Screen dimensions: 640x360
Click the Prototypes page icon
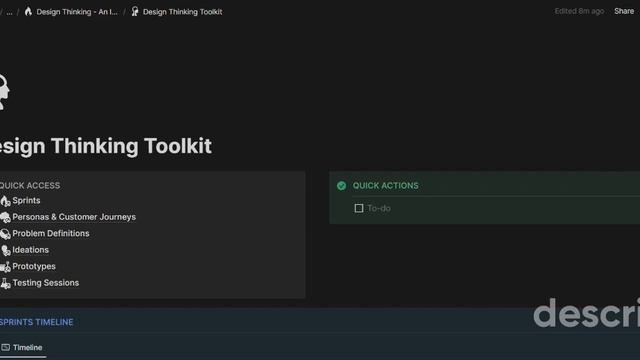coord(5,267)
